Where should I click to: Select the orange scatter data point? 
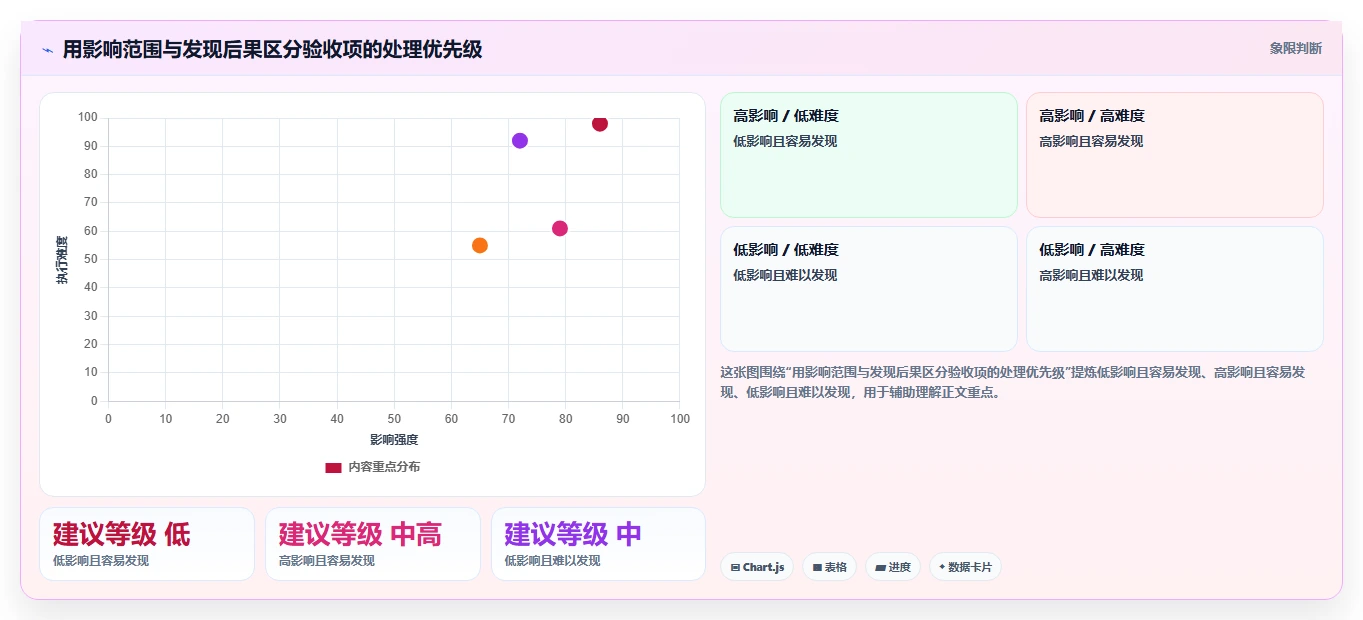[480, 245]
